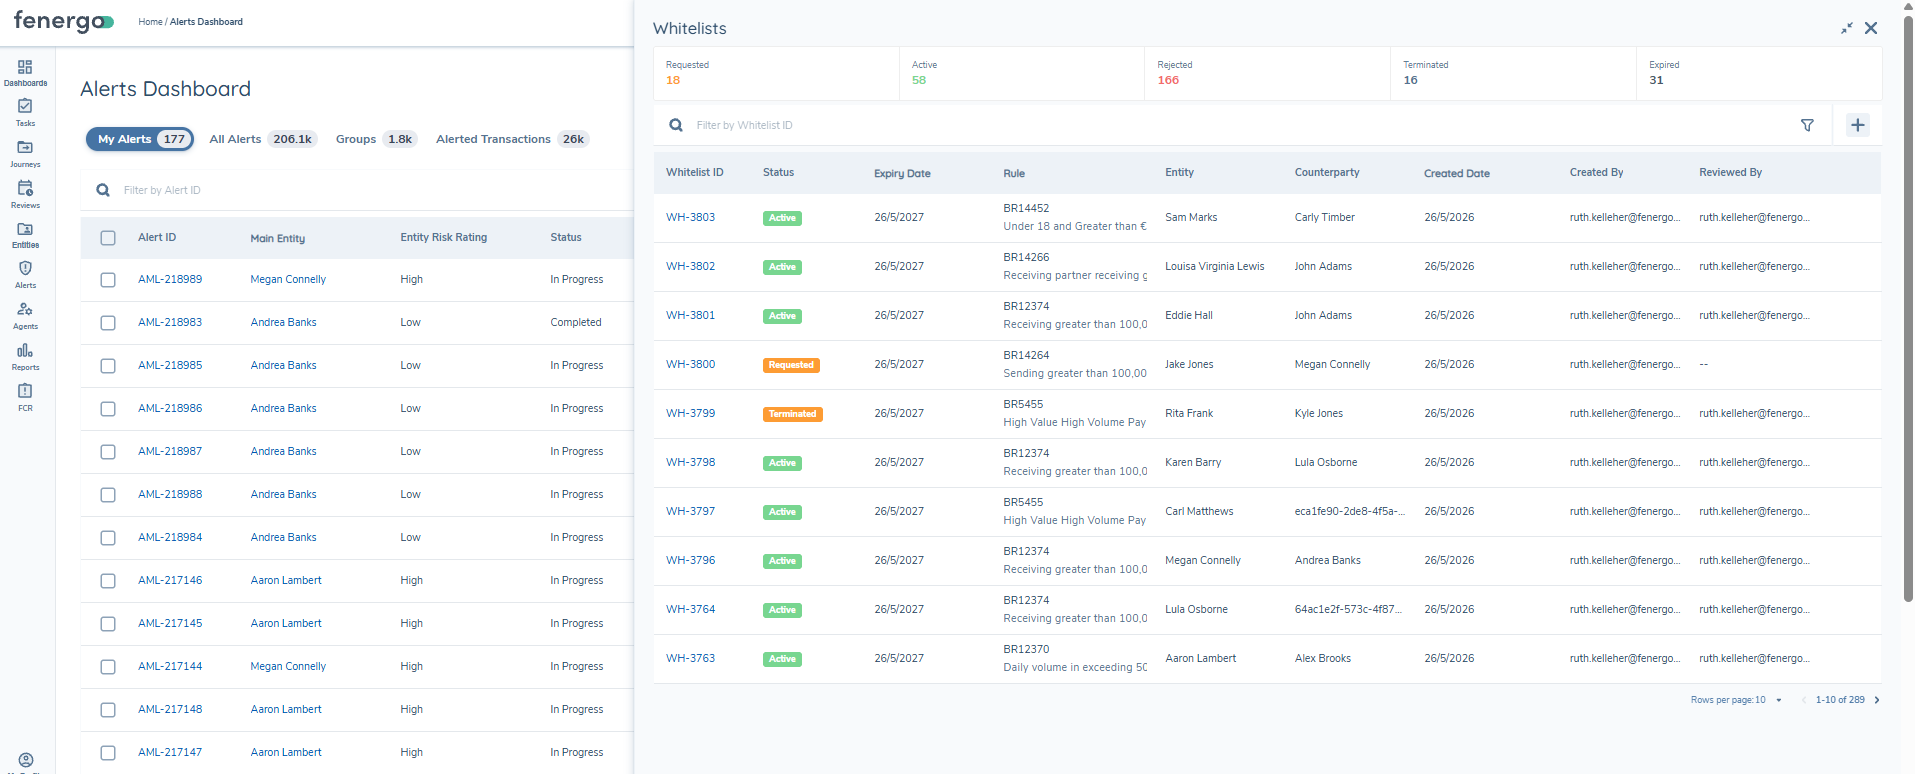The image size is (1915, 774).
Task: Check the box for AML-218984
Action: click(108, 538)
